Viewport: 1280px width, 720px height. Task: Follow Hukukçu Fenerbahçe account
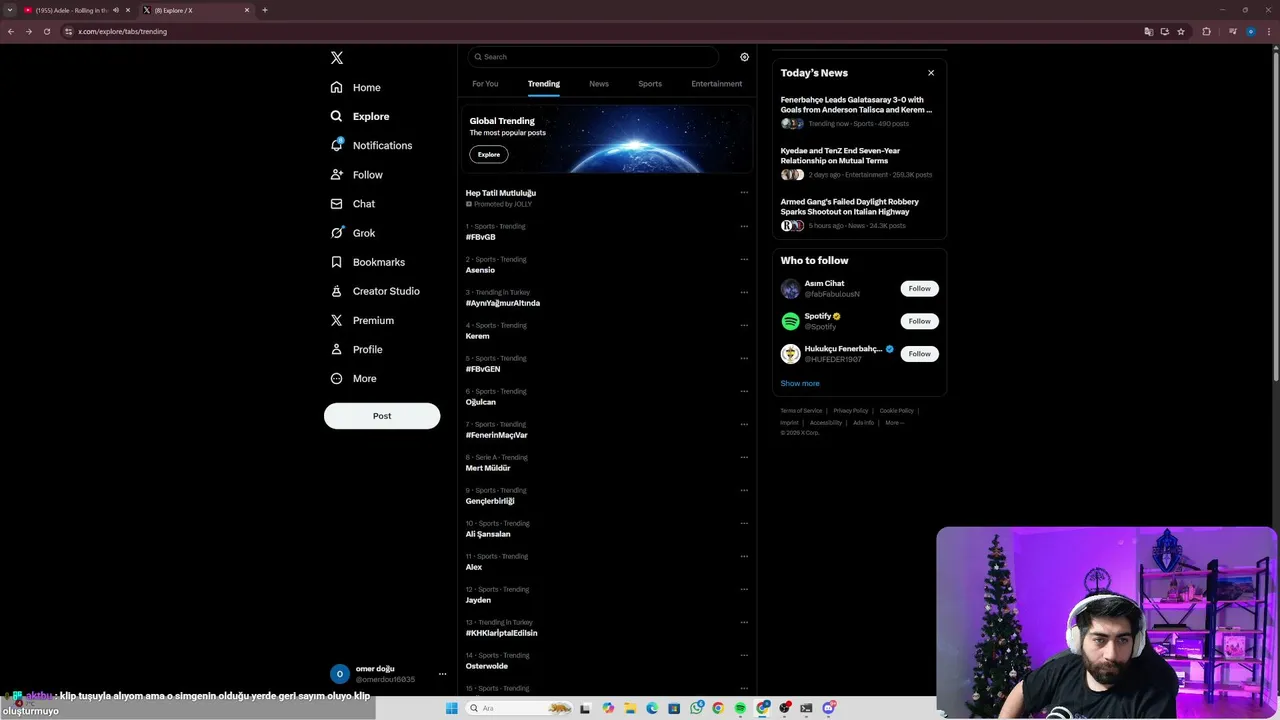pos(919,354)
